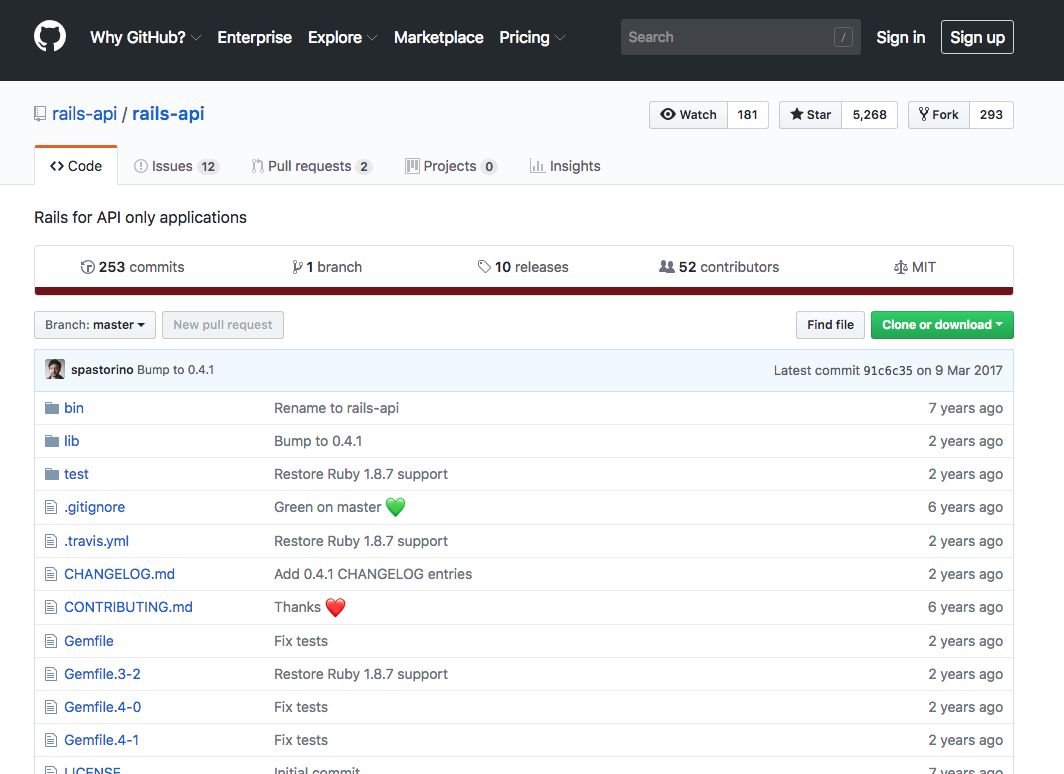Click the lib folder icon
The height and width of the screenshot is (774, 1064).
point(52,441)
